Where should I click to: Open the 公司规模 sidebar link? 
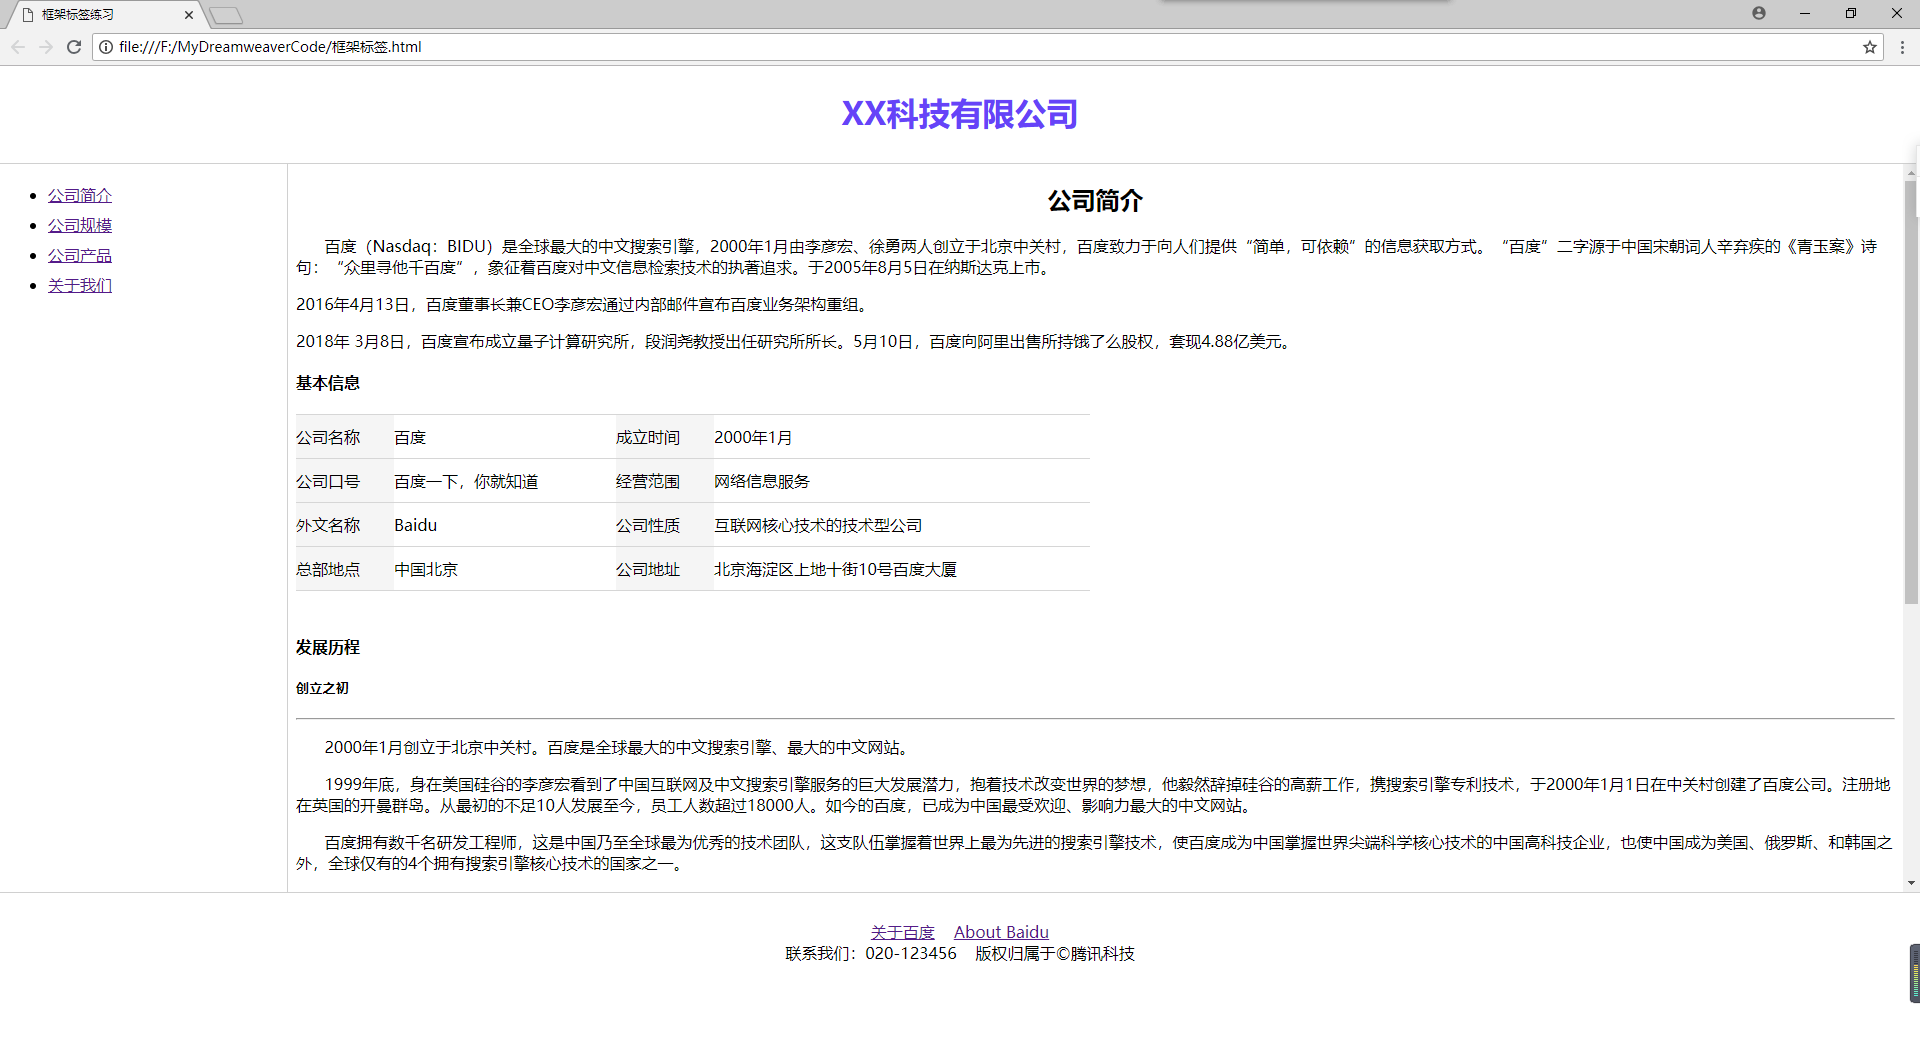[80, 226]
